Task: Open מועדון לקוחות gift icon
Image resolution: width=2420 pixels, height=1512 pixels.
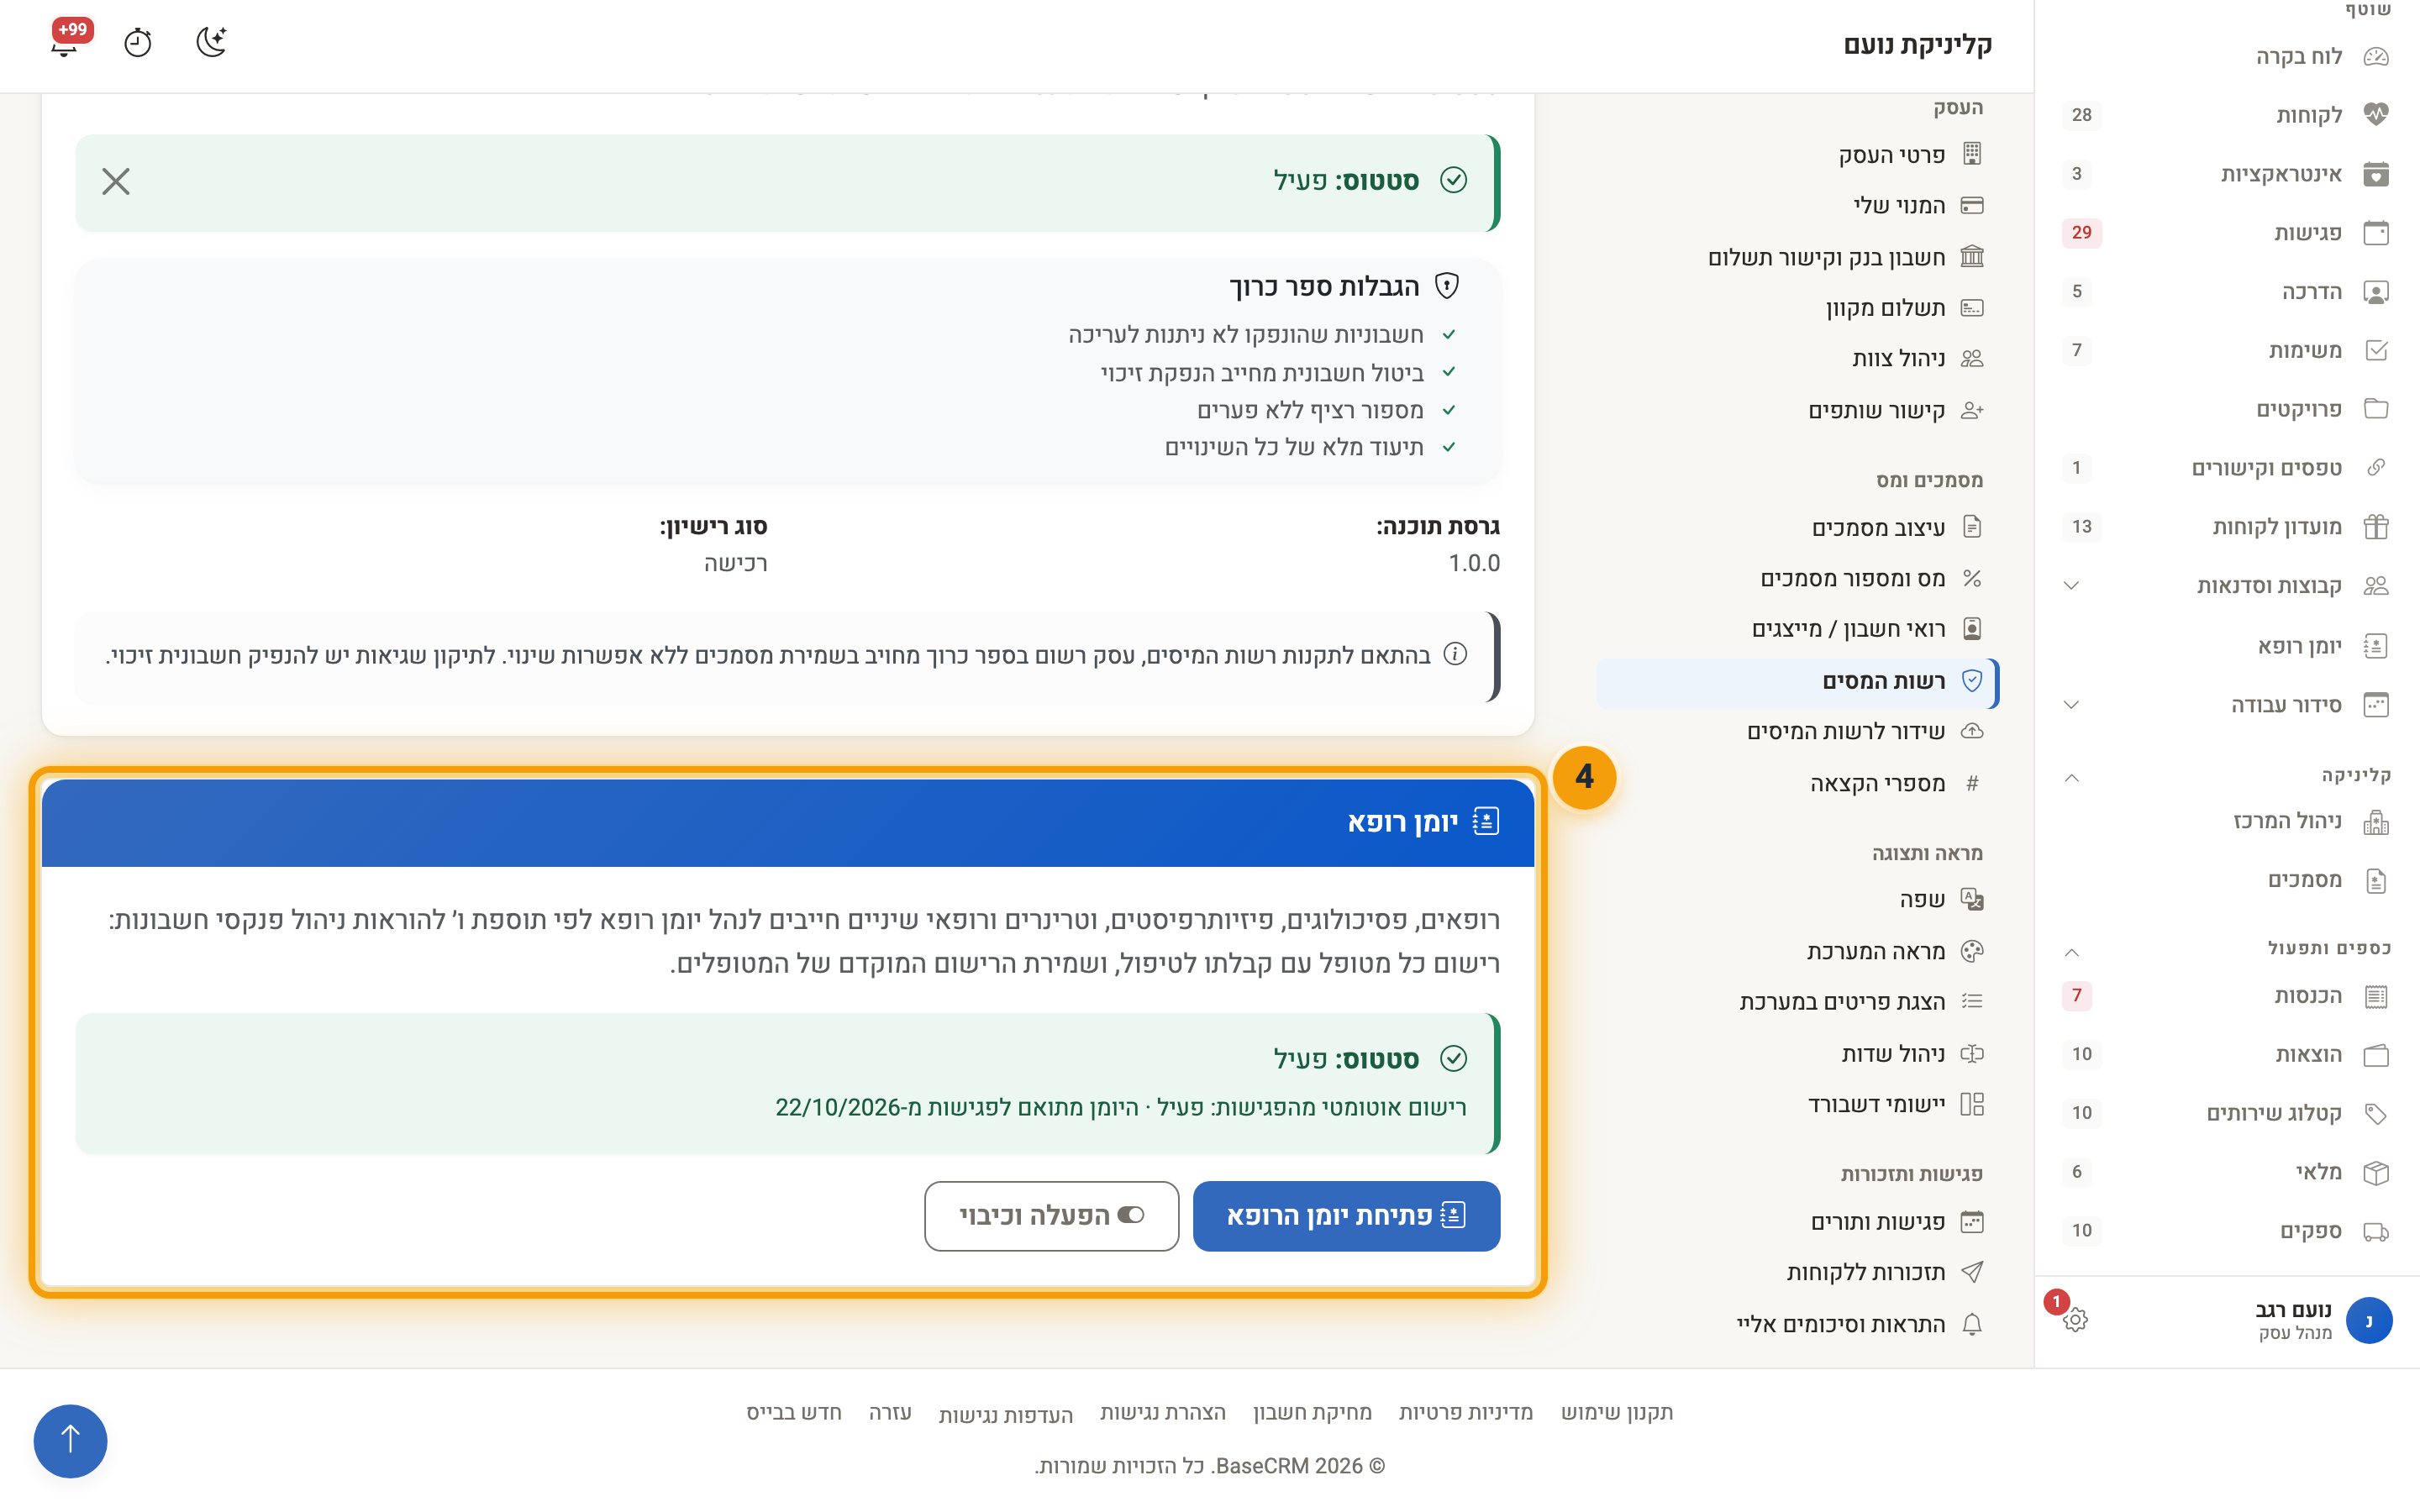Action: pyautogui.click(x=2376, y=526)
